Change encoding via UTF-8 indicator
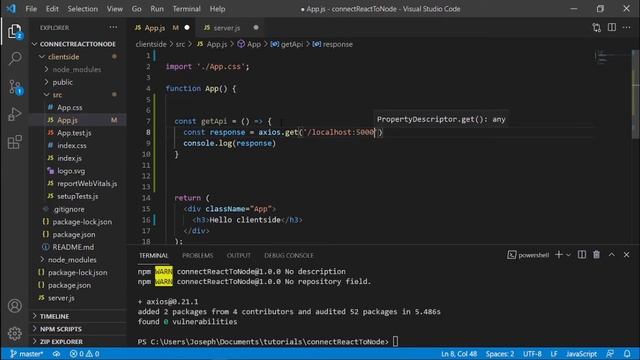The image size is (640, 360). click(x=532, y=354)
